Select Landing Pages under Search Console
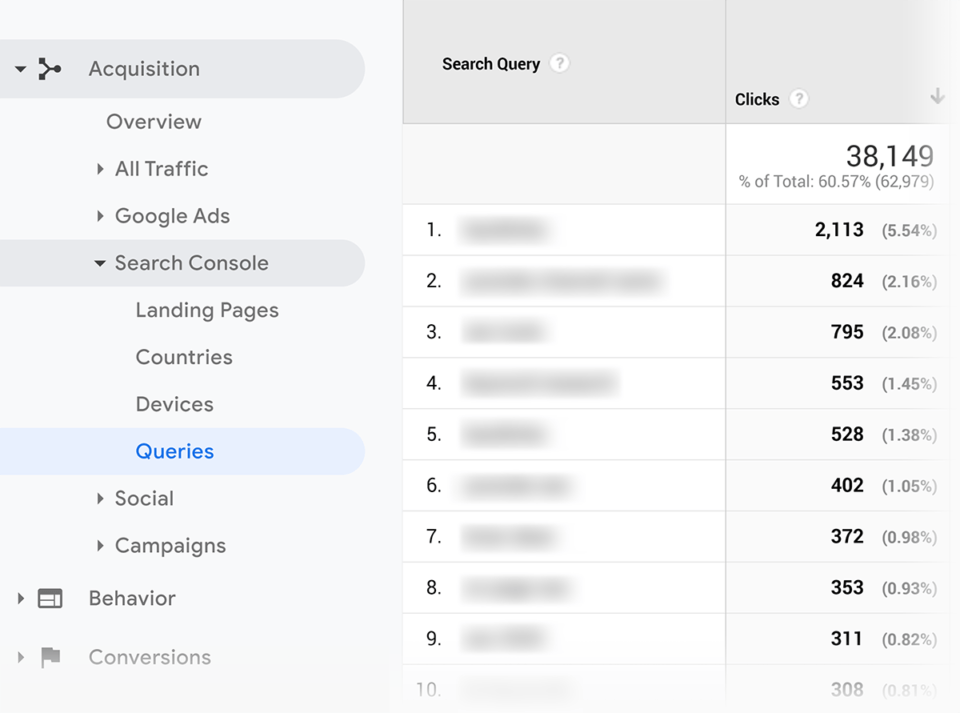The height and width of the screenshot is (713, 960). pos(207,310)
